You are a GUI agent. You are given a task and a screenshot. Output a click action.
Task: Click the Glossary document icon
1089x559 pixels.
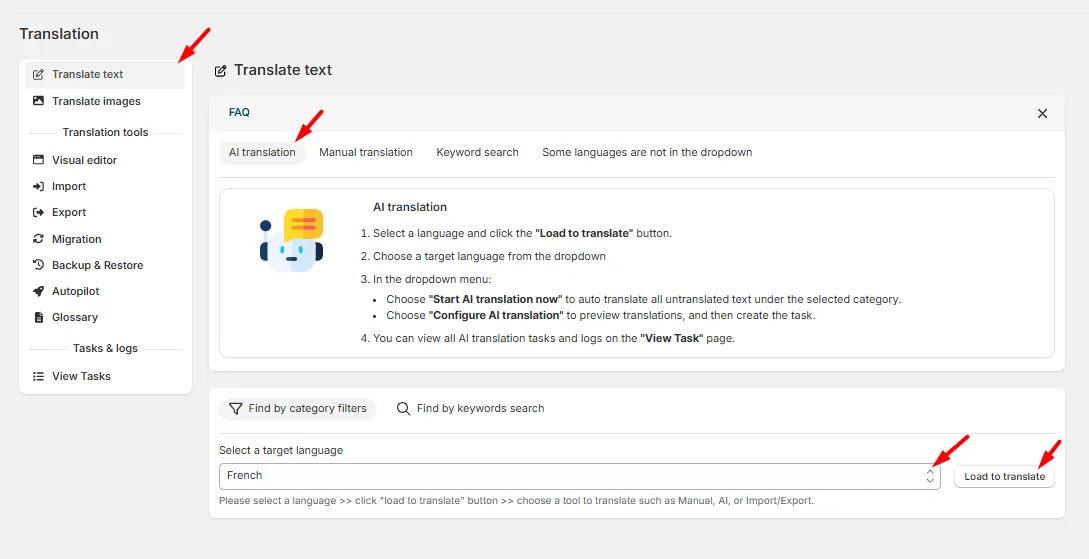coord(38,317)
